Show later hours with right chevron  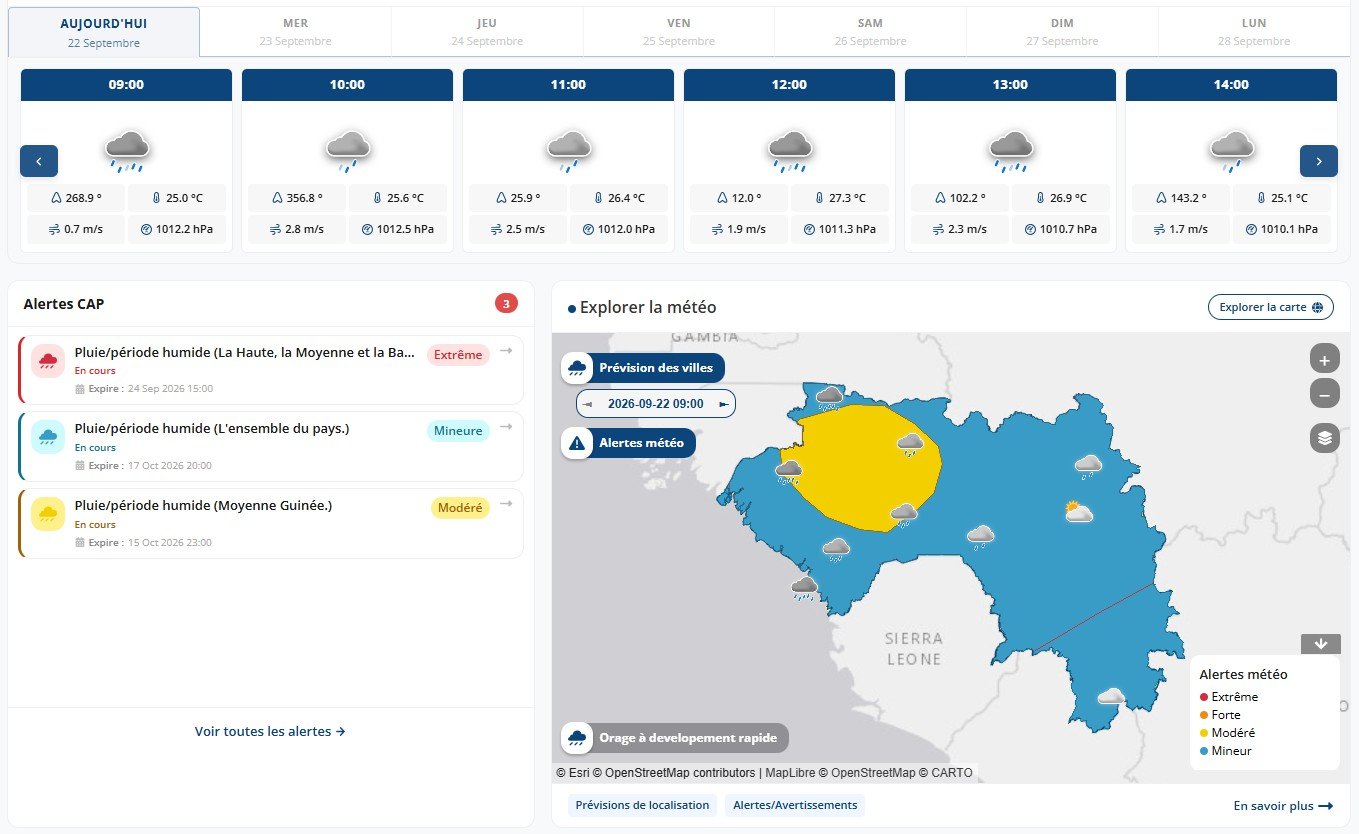tap(1319, 161)
